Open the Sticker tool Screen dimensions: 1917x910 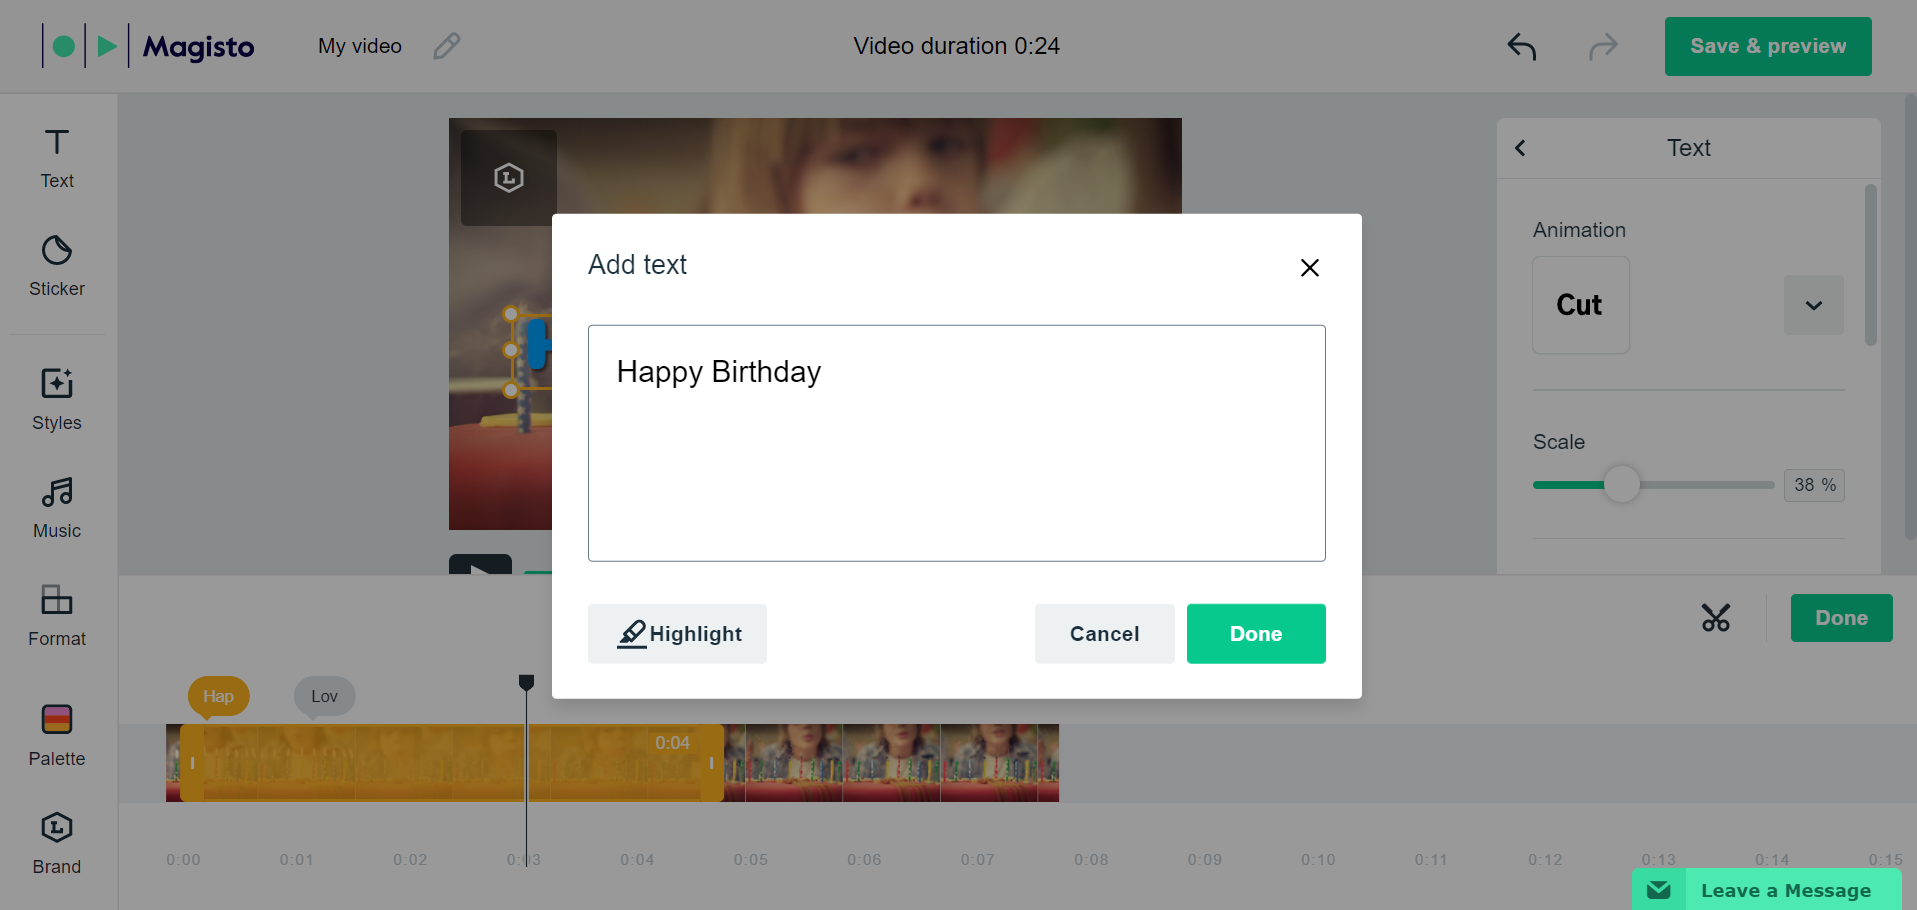pyautogui.click(x=57, y=267)
